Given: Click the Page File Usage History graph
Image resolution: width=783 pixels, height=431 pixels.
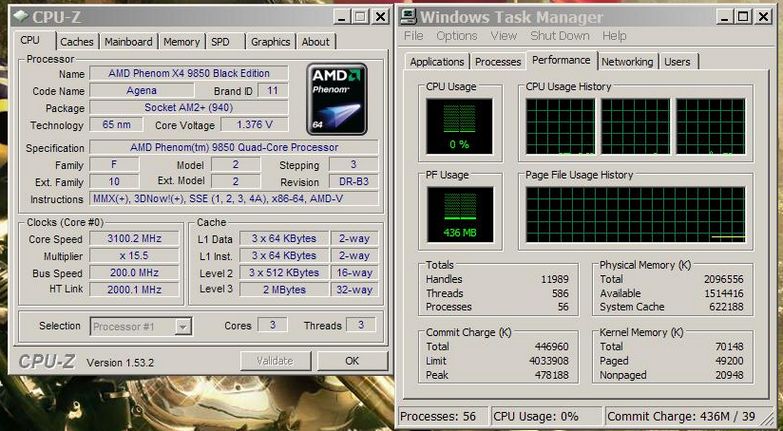Looking at the screenshot, I should (636, 212).
